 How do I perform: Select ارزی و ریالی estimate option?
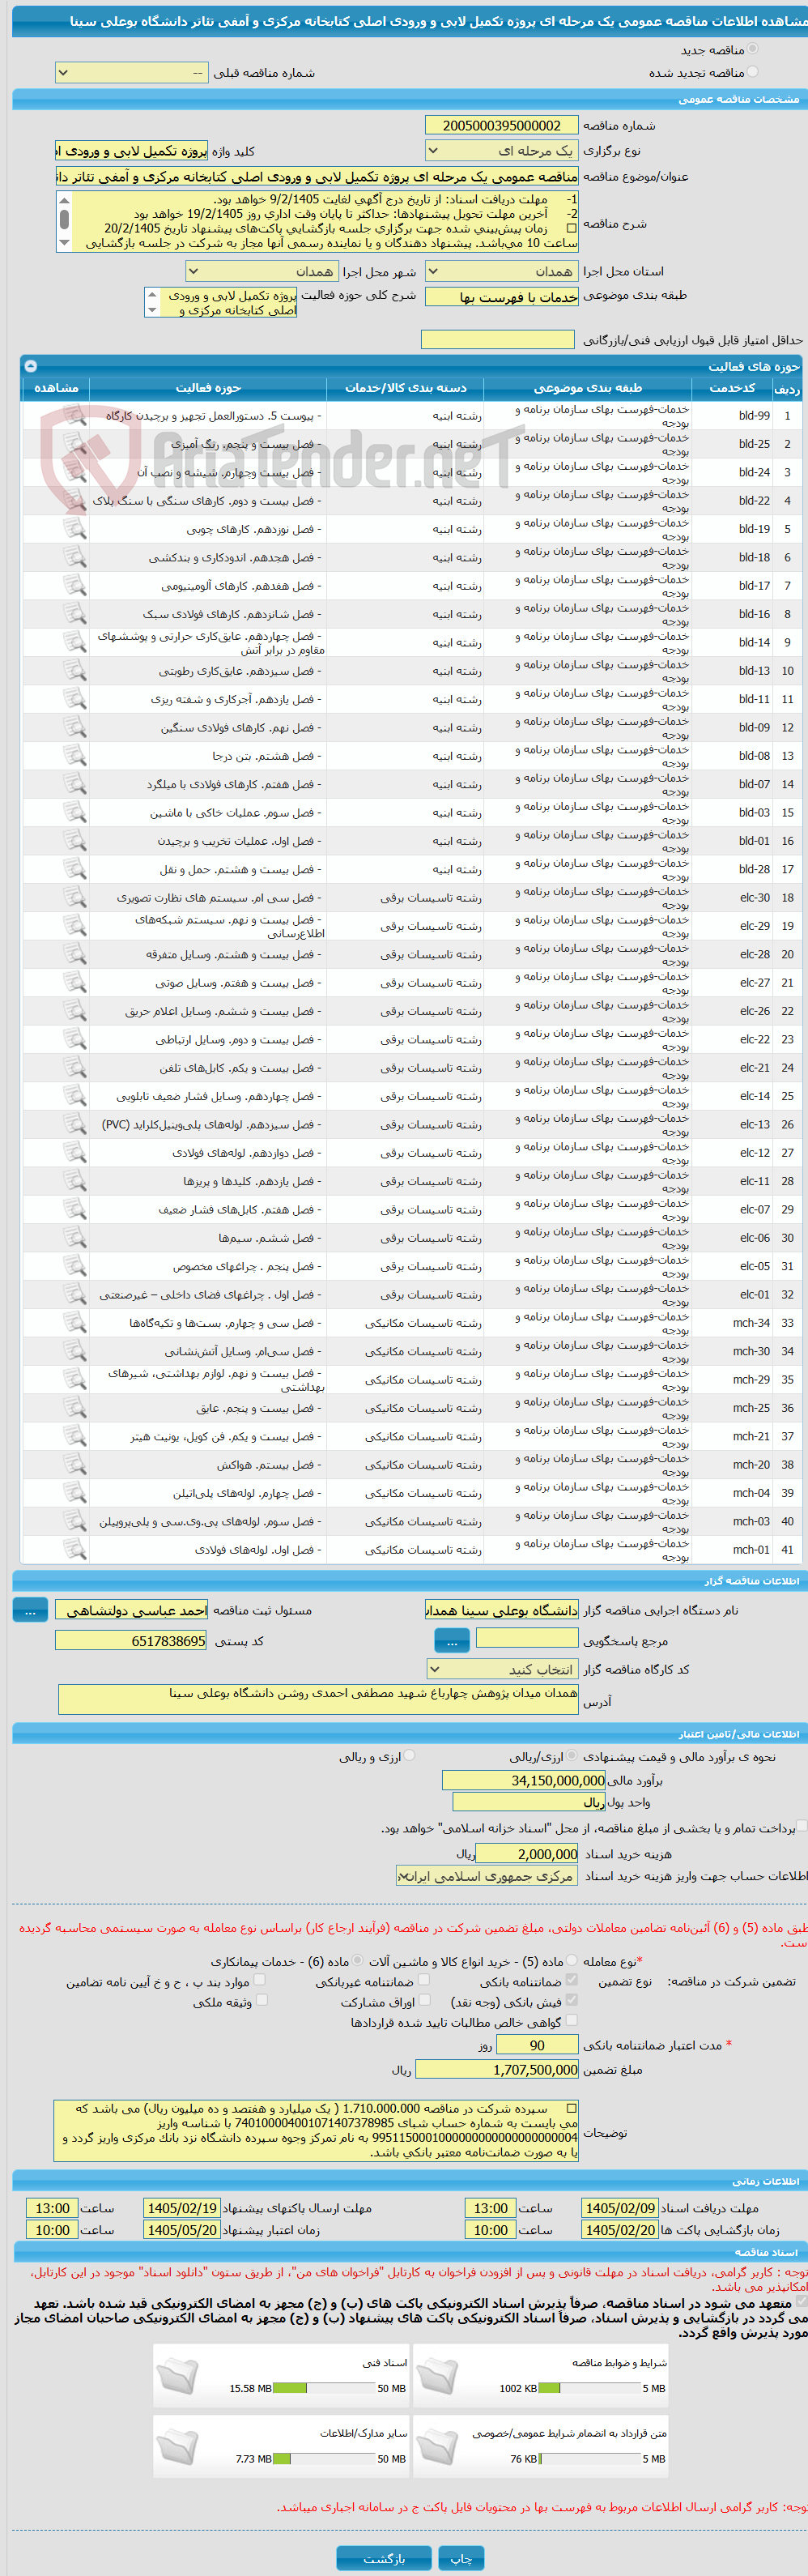click(x=409, y=1755)
